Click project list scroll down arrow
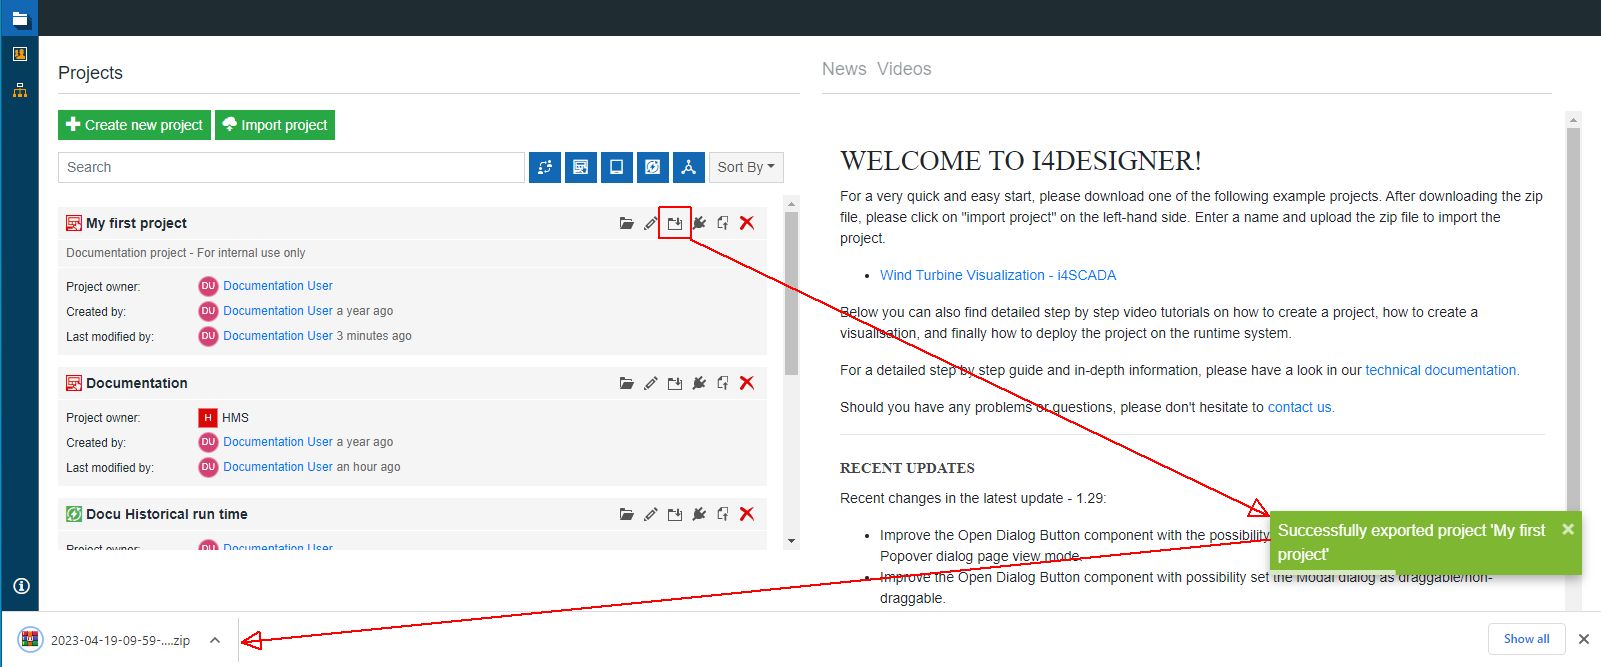 tap(791, 541)
